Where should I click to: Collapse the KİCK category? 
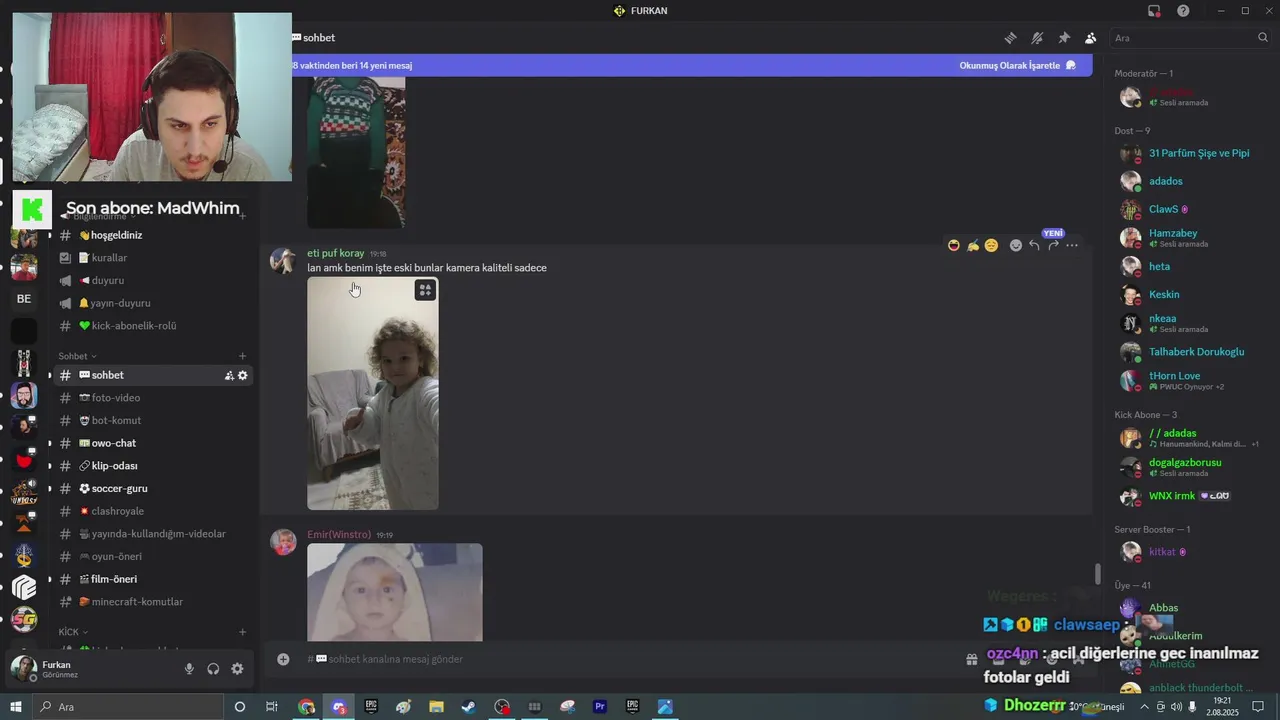coord(73,632)
